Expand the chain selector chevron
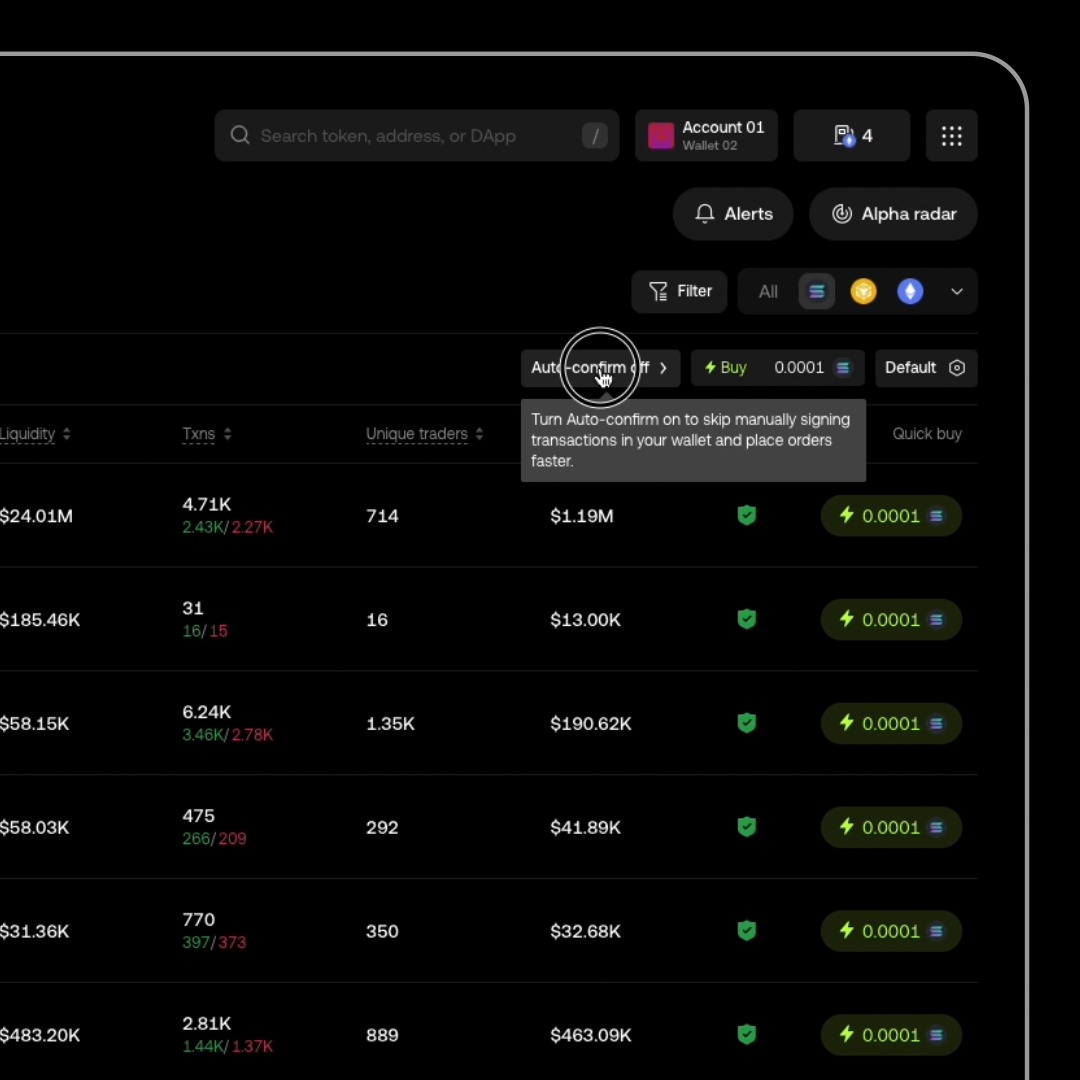Image resolution: width=1080 pixels, height=1080 pixels. (x=957, y=291)
